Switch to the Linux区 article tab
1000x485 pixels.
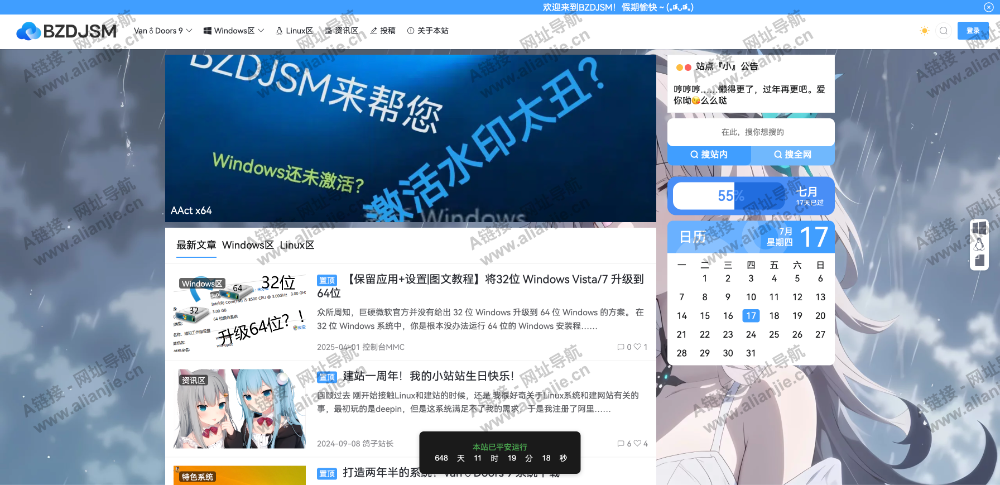point(297,245)
